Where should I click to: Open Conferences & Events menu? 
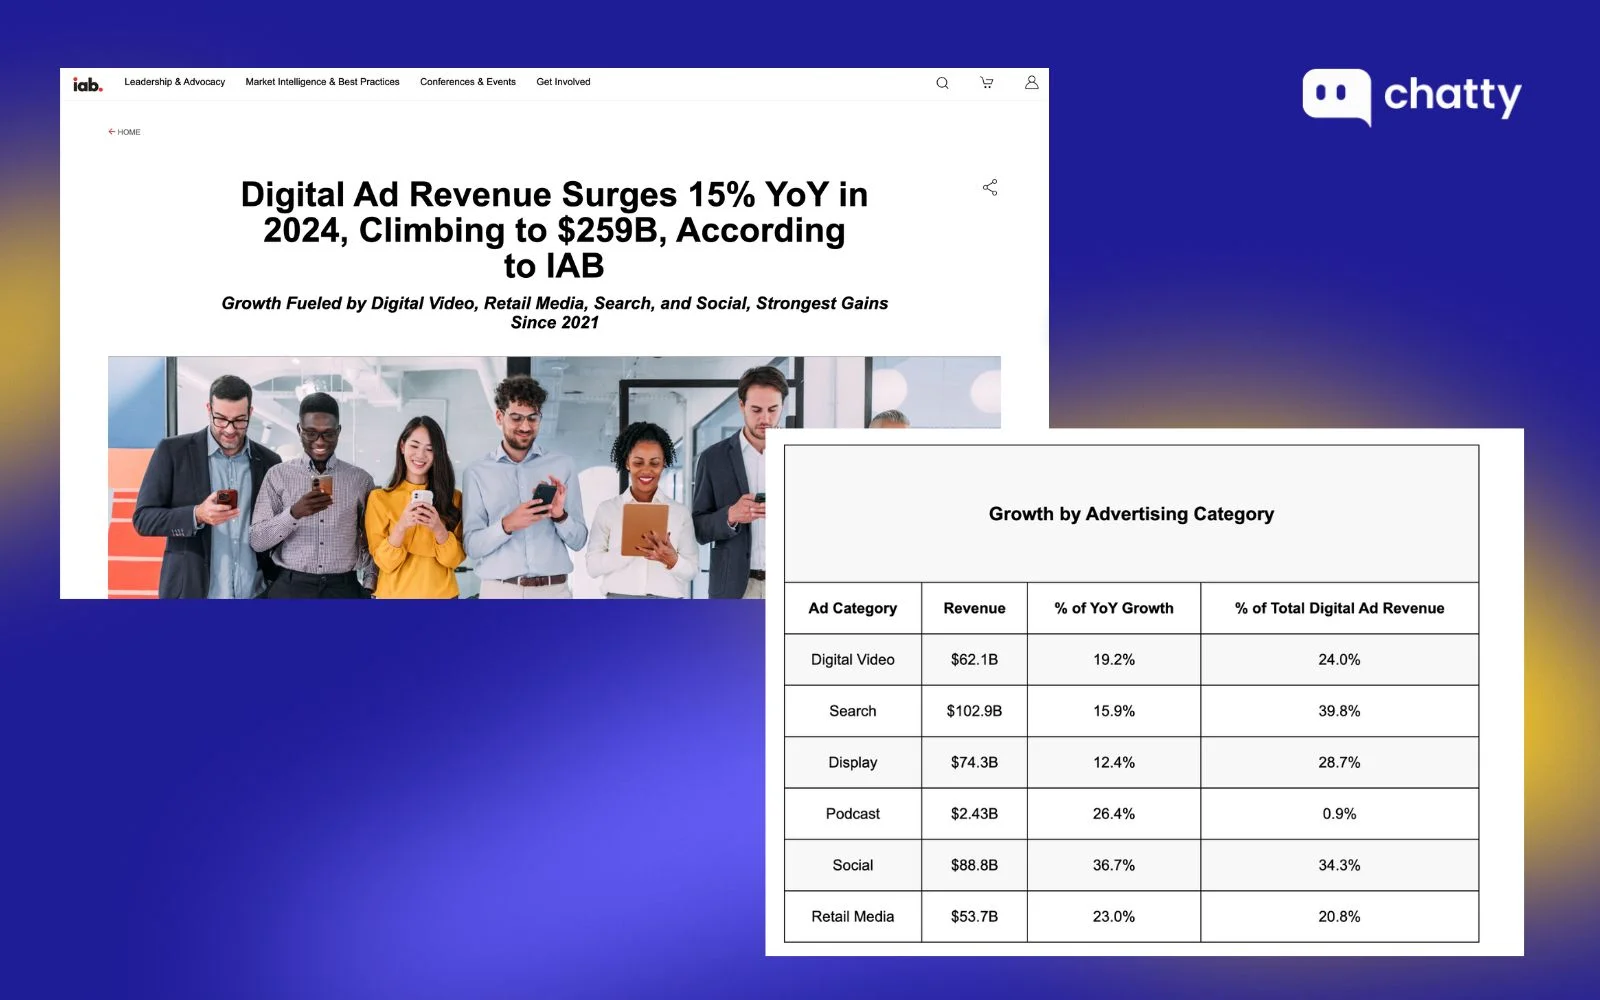[468, 82]
